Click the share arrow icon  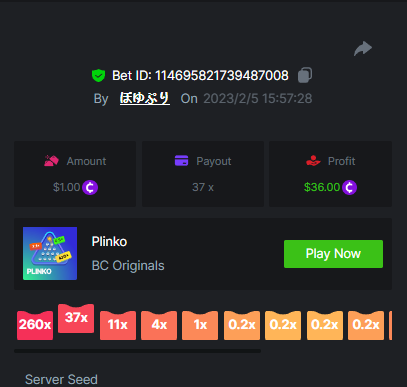point(363,49)
